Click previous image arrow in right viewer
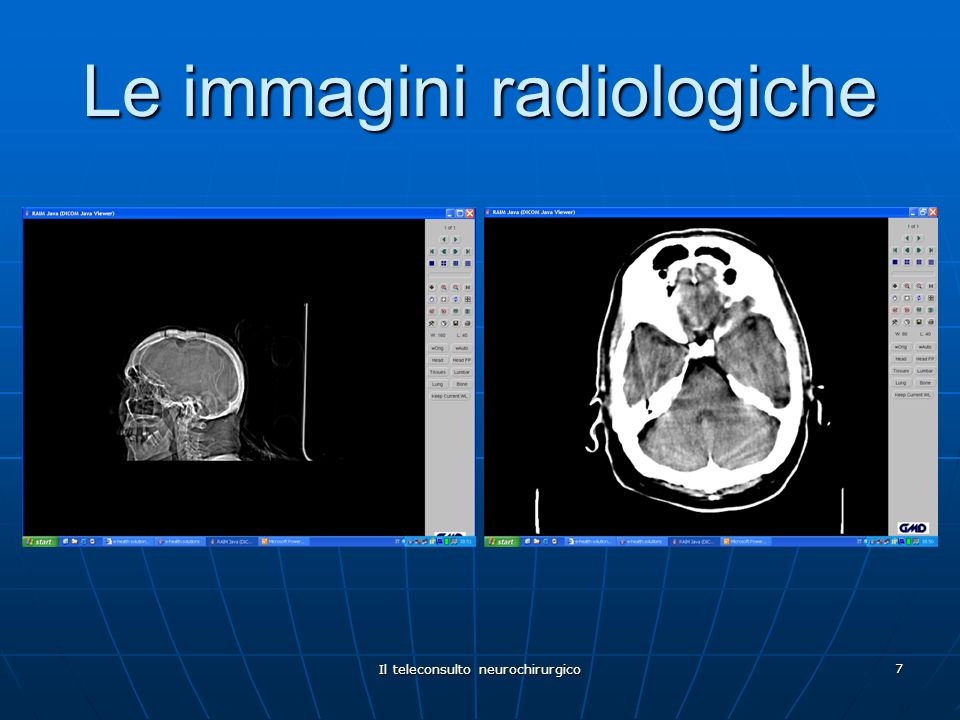Image resolution: width=960 pixels, height=720 pixels. click(x=907, y=238)
